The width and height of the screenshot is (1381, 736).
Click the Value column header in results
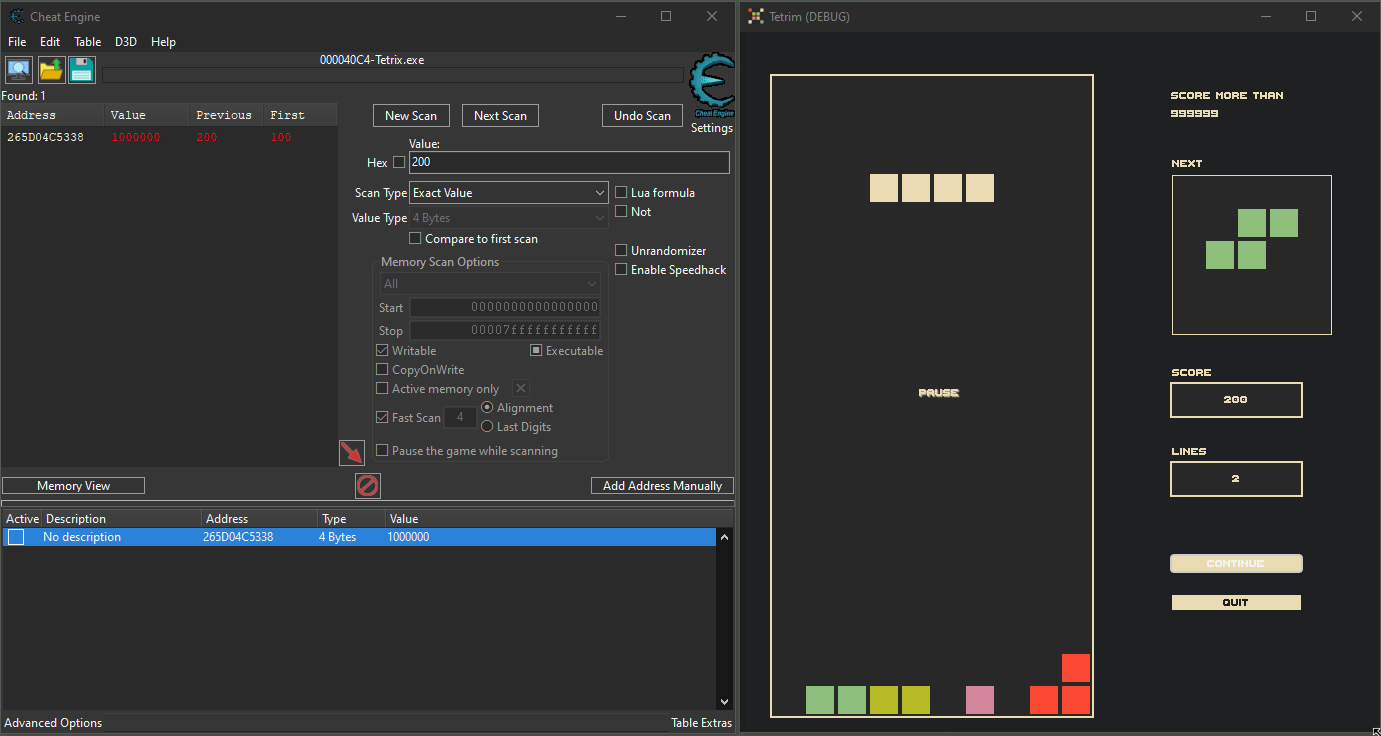click(146, 115)
